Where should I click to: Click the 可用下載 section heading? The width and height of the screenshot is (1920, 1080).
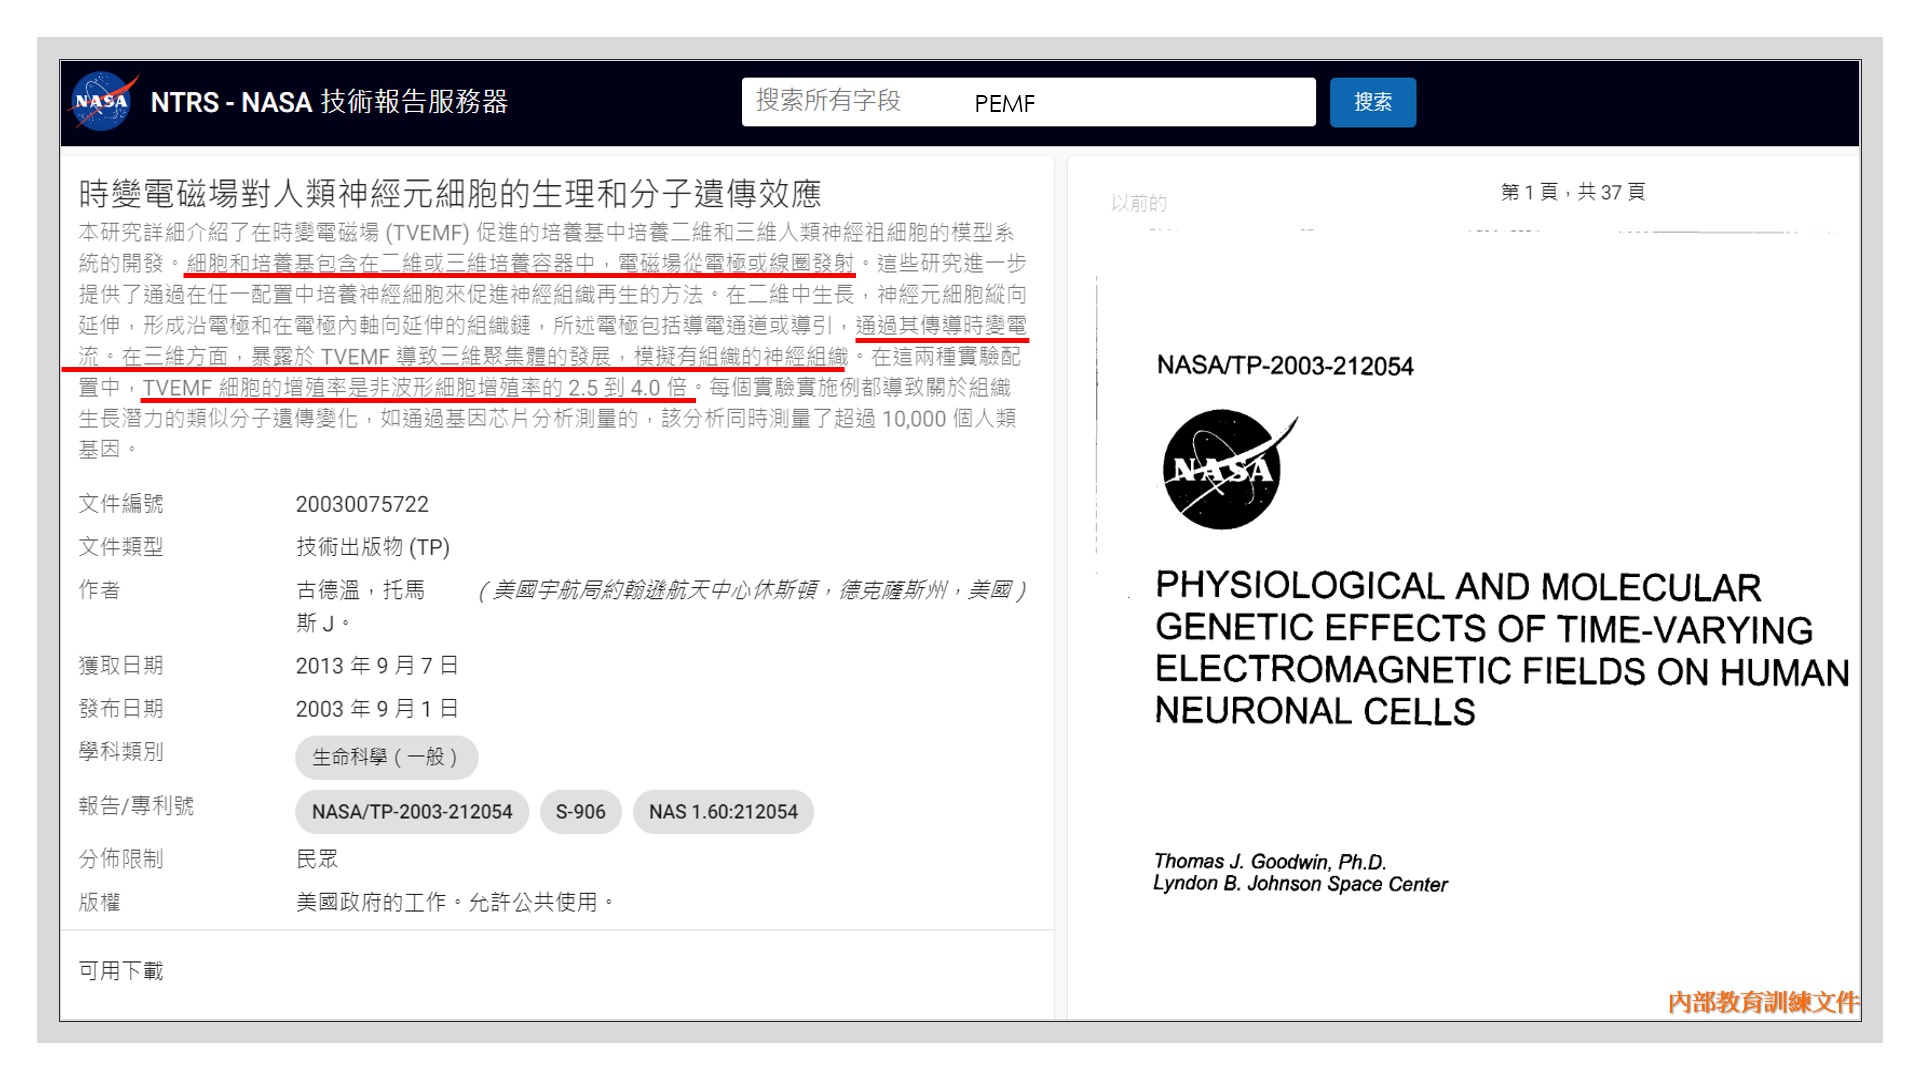pos(121,971)
